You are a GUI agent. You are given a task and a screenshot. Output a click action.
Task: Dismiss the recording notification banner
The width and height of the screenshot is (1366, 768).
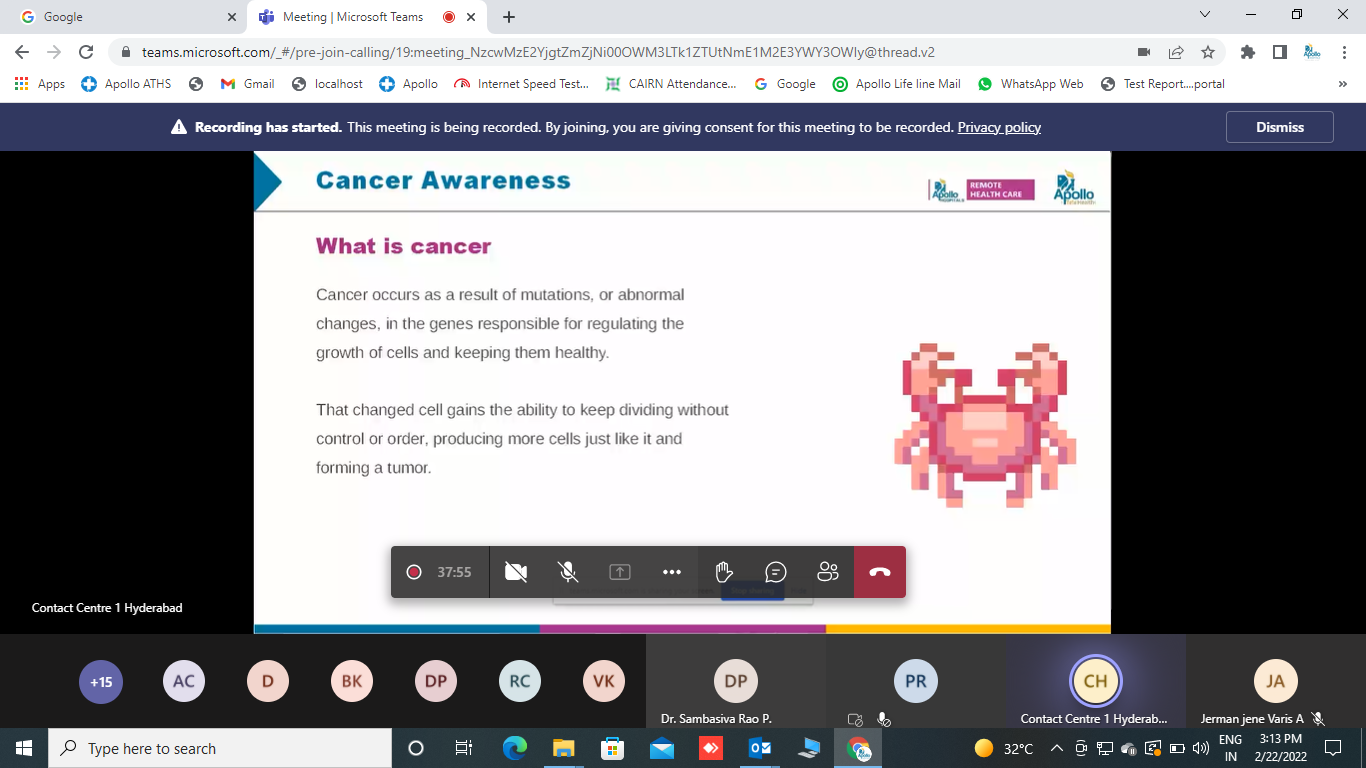pyautogui.click(x=1279, y=127)
